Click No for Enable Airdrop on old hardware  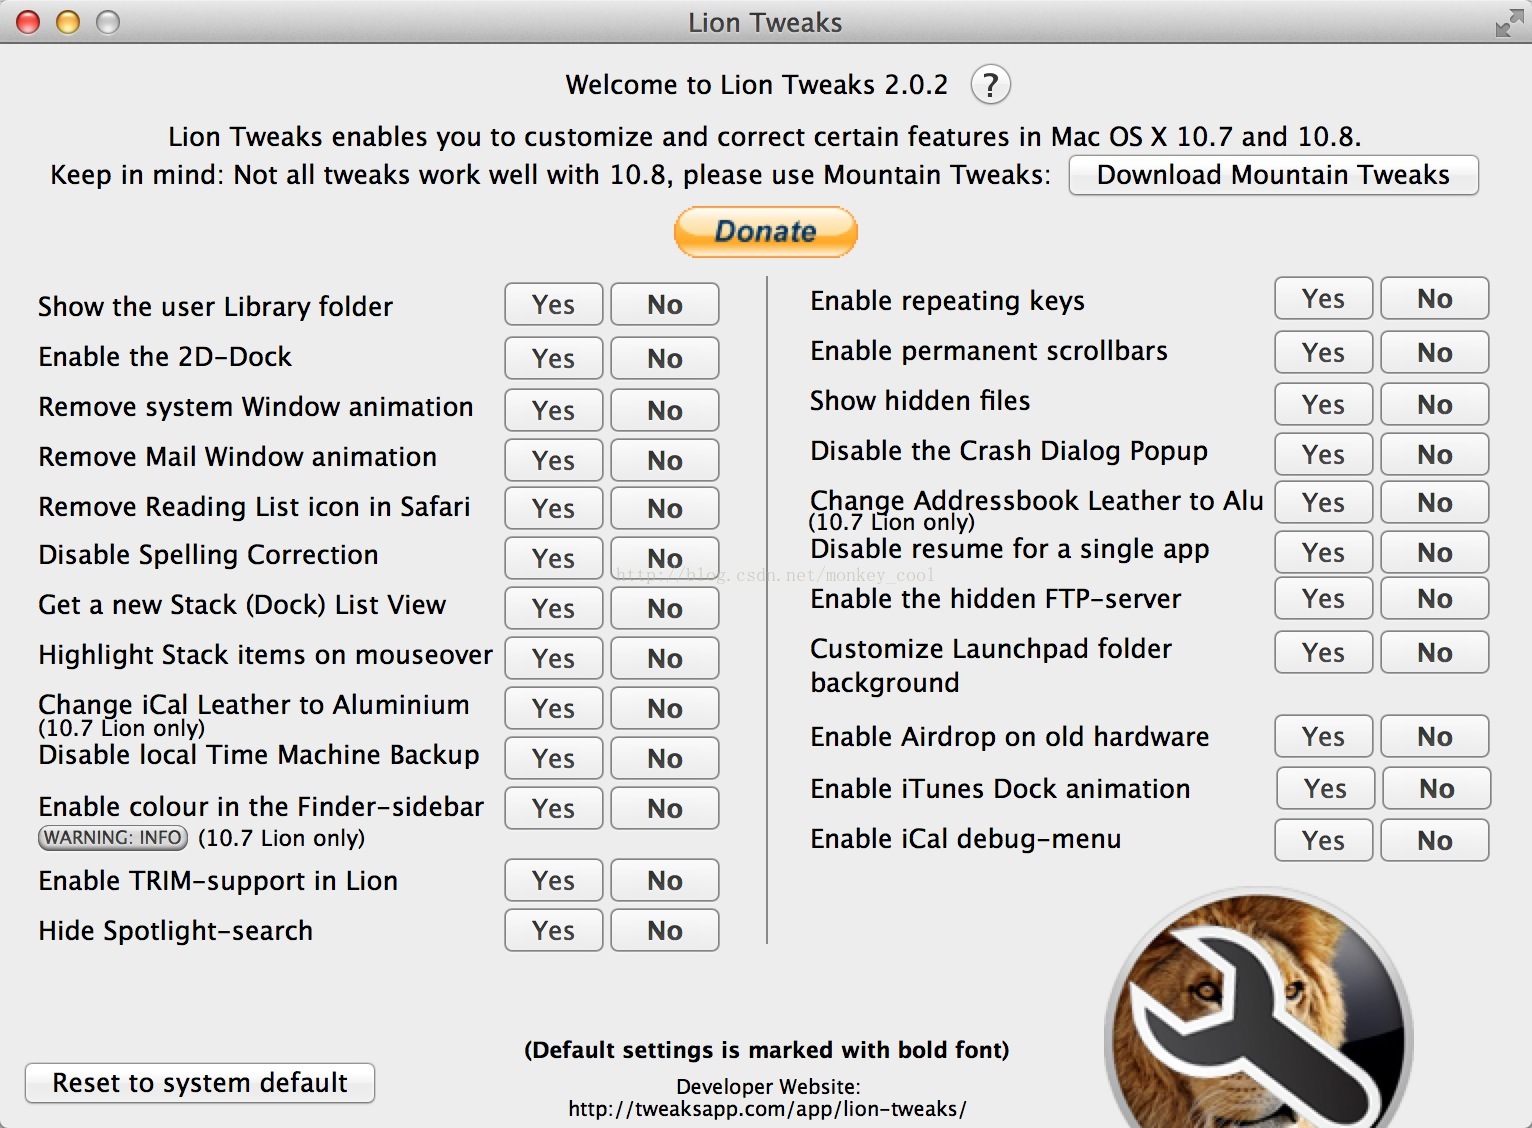(1435, 737)
